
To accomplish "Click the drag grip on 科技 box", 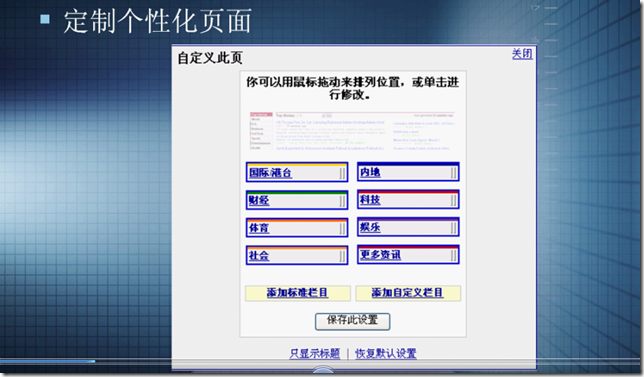I will 453,200.
